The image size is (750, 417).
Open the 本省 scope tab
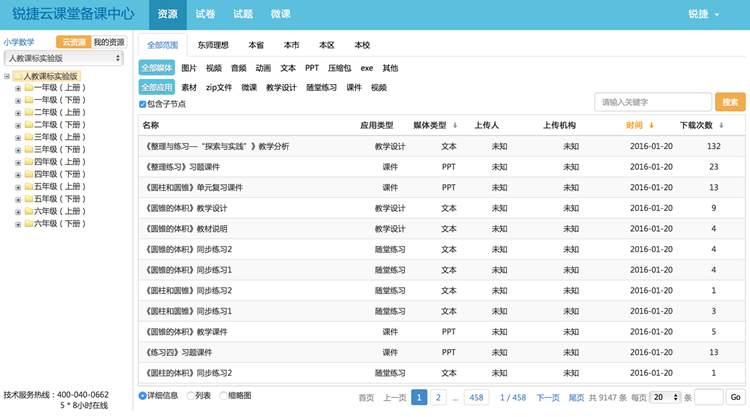pyautogui.click(x=256, y=45)
